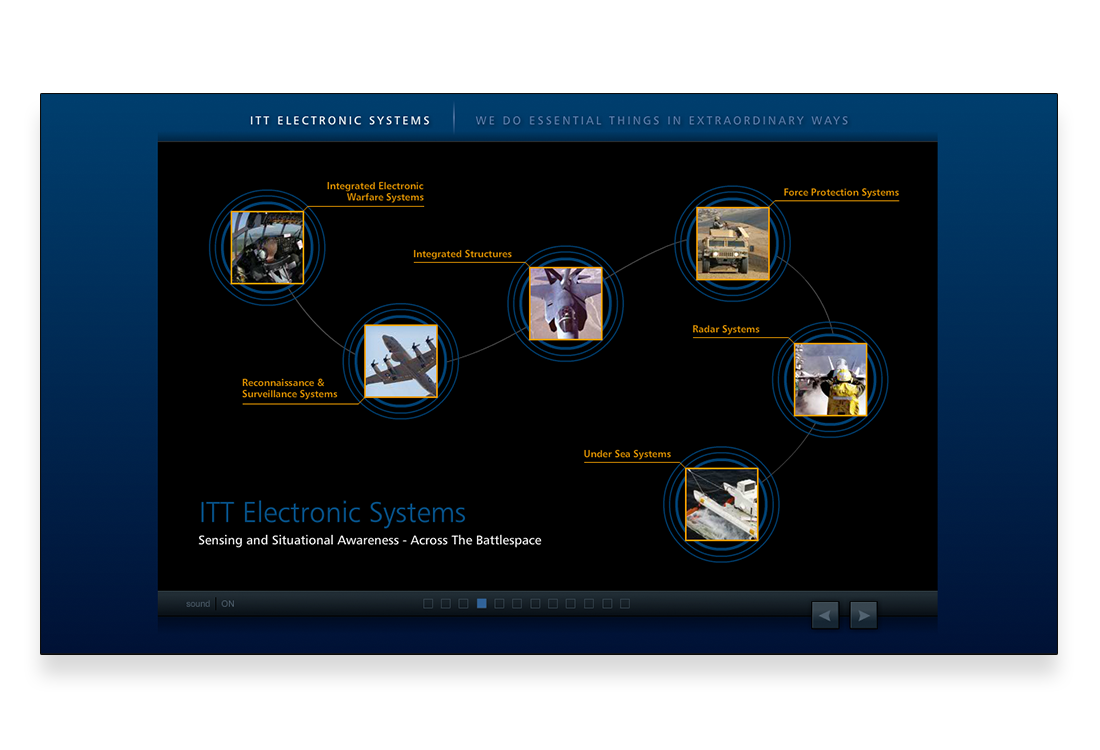This screenshot has height=750, width=1100.
Task: Select the Reconnaissance propeller aircraft thumbnail
Action: (x=401, y=361)
